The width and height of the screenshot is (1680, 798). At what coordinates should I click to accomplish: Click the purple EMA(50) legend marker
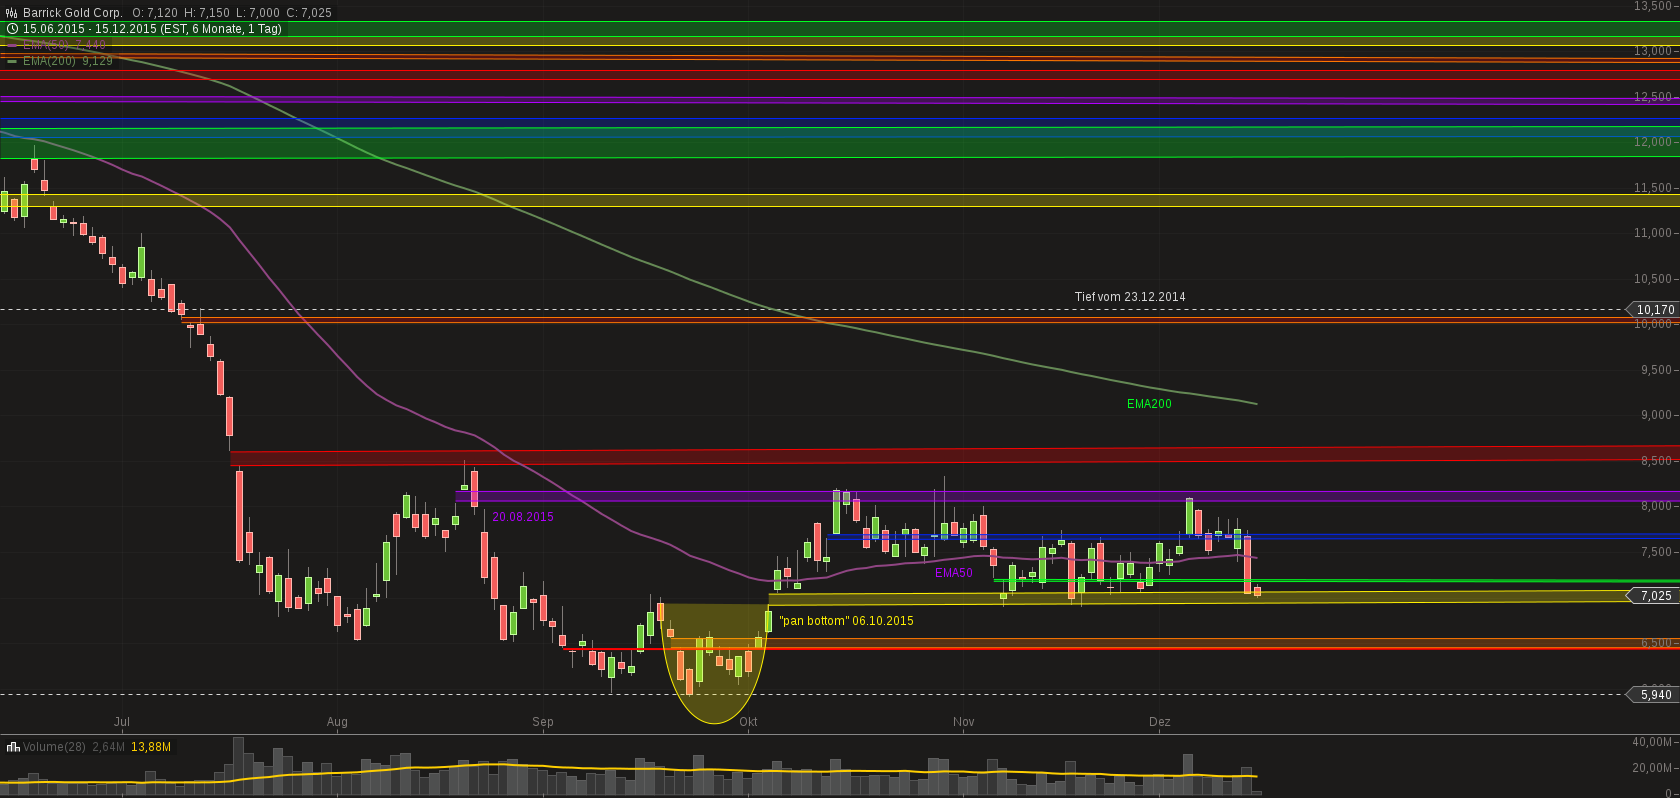pos(12,45)
